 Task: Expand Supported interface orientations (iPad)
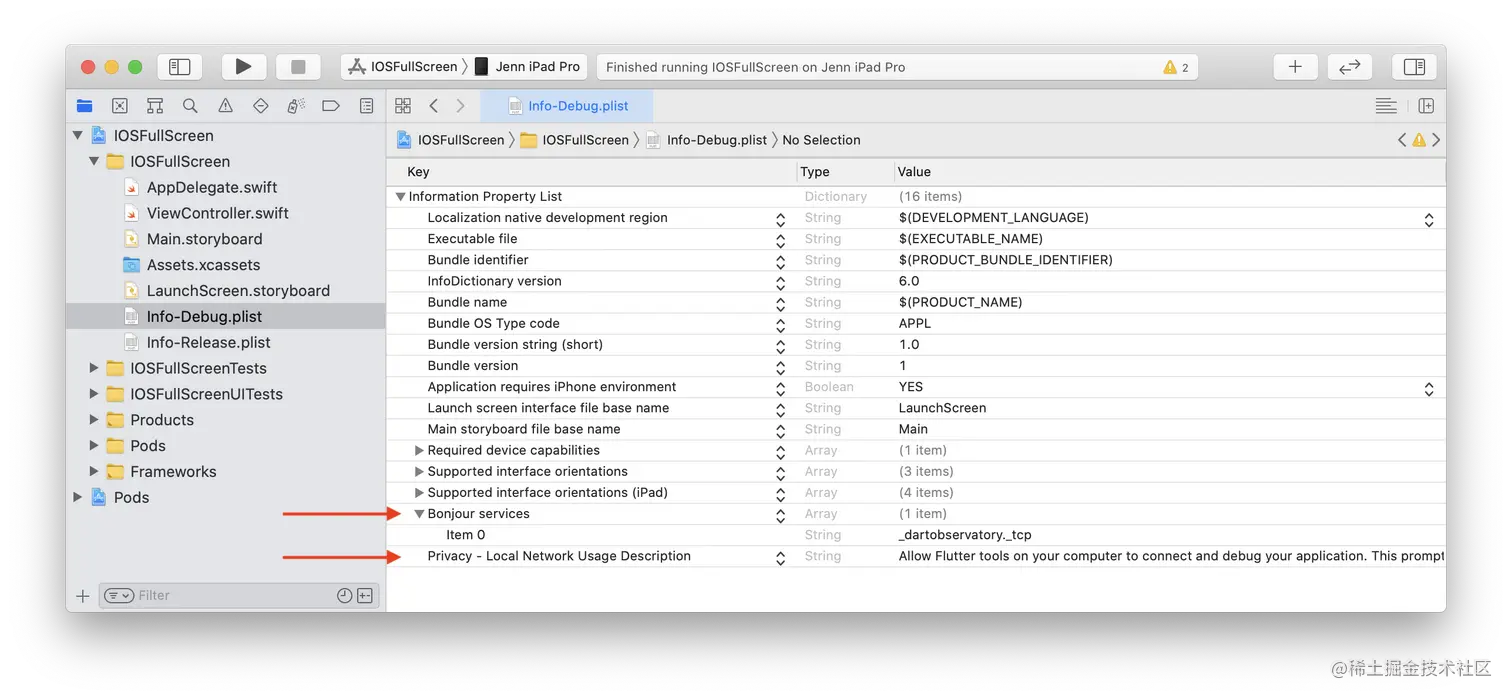418,492
